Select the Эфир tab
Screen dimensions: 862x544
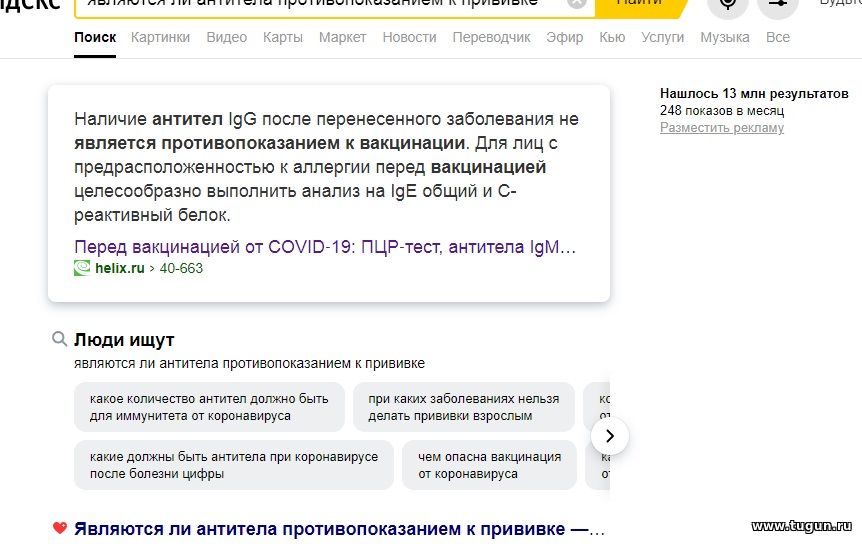point(565,37)
